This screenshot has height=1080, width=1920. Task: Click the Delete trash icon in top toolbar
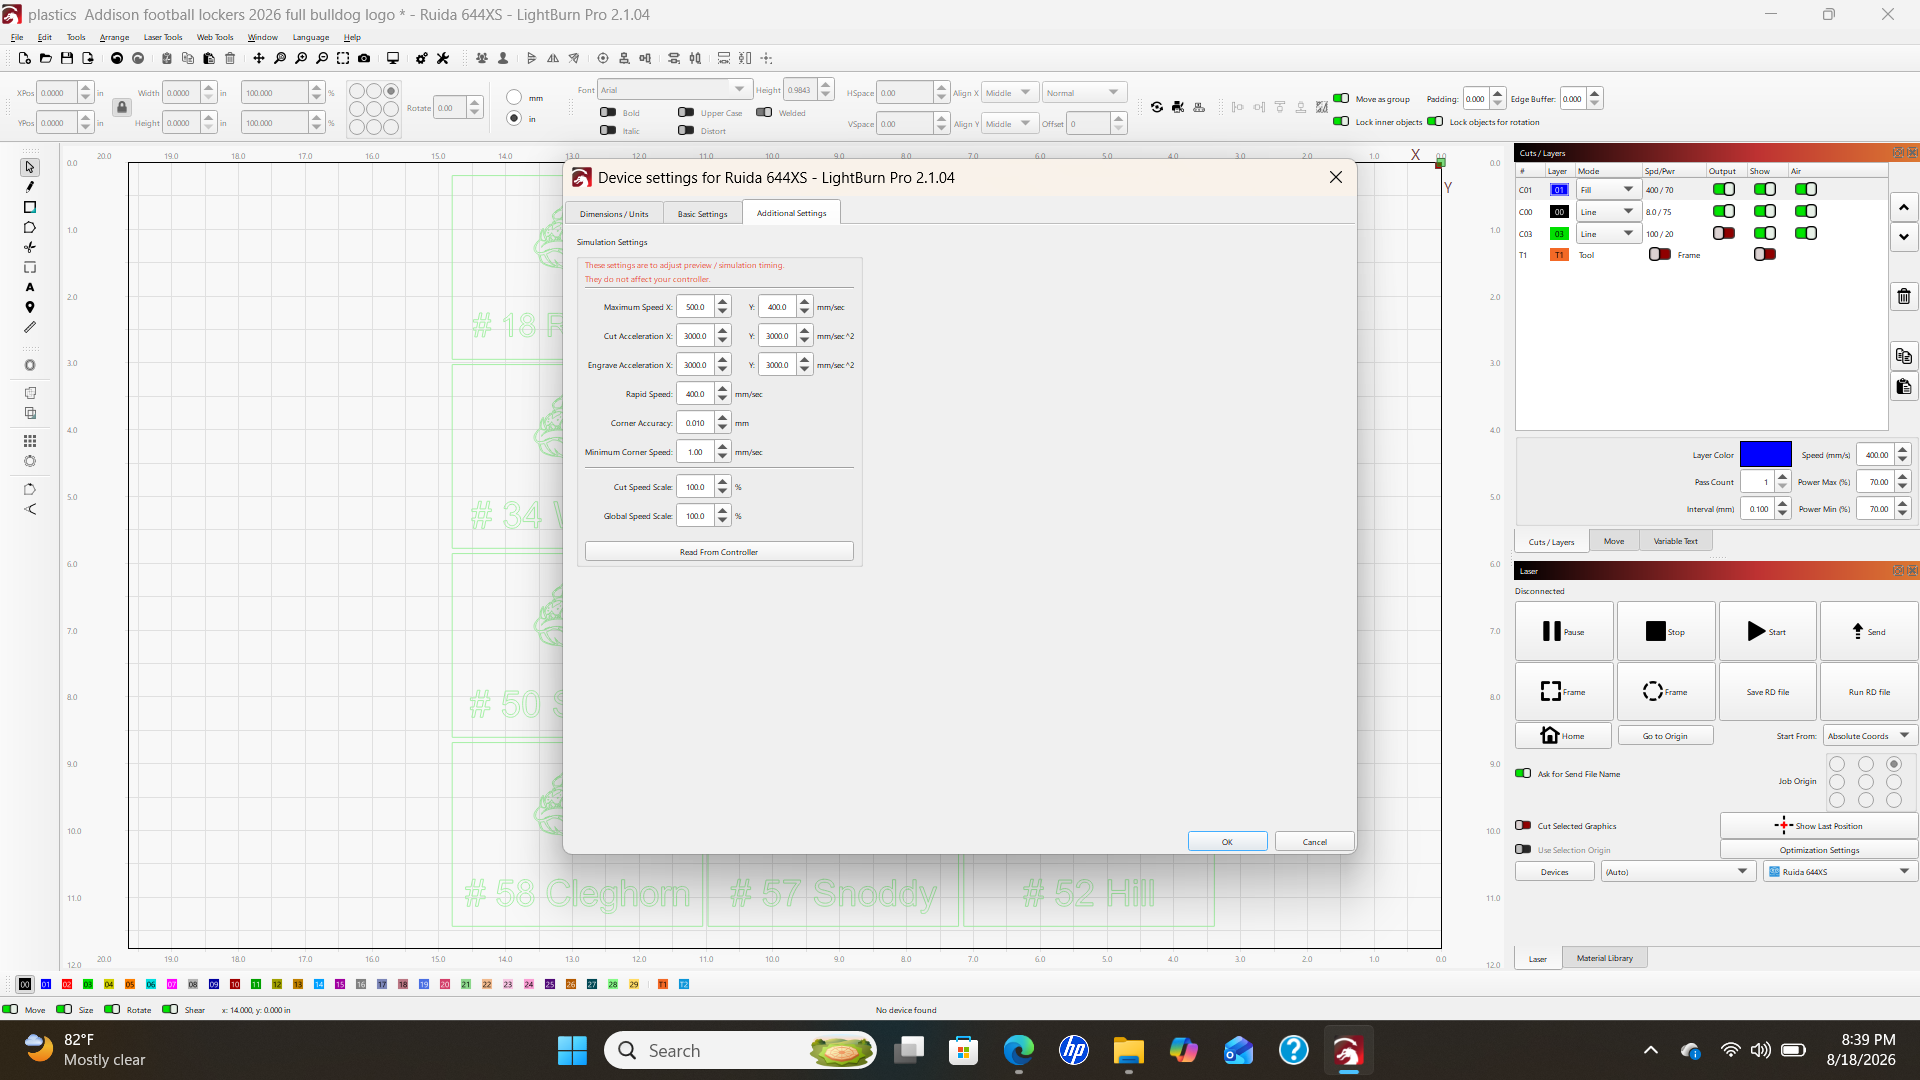pos(230,58)
